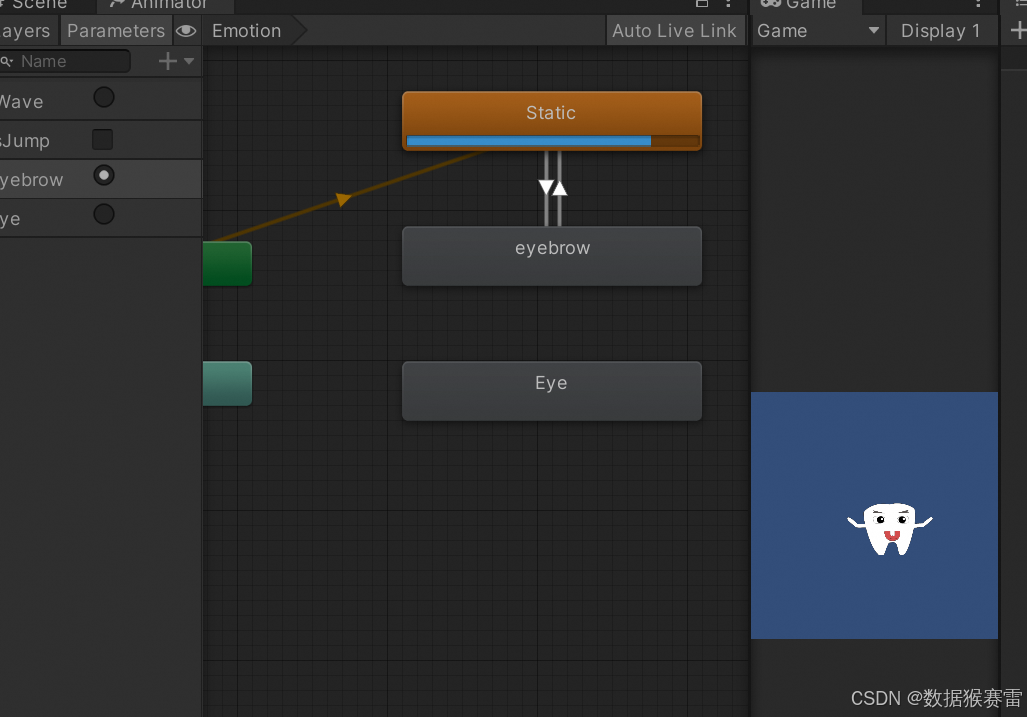Image resolution: width=1027 pixels, height=717 pixels.
Task: Select the Eye state node in the graph
Action: (551, 390)
